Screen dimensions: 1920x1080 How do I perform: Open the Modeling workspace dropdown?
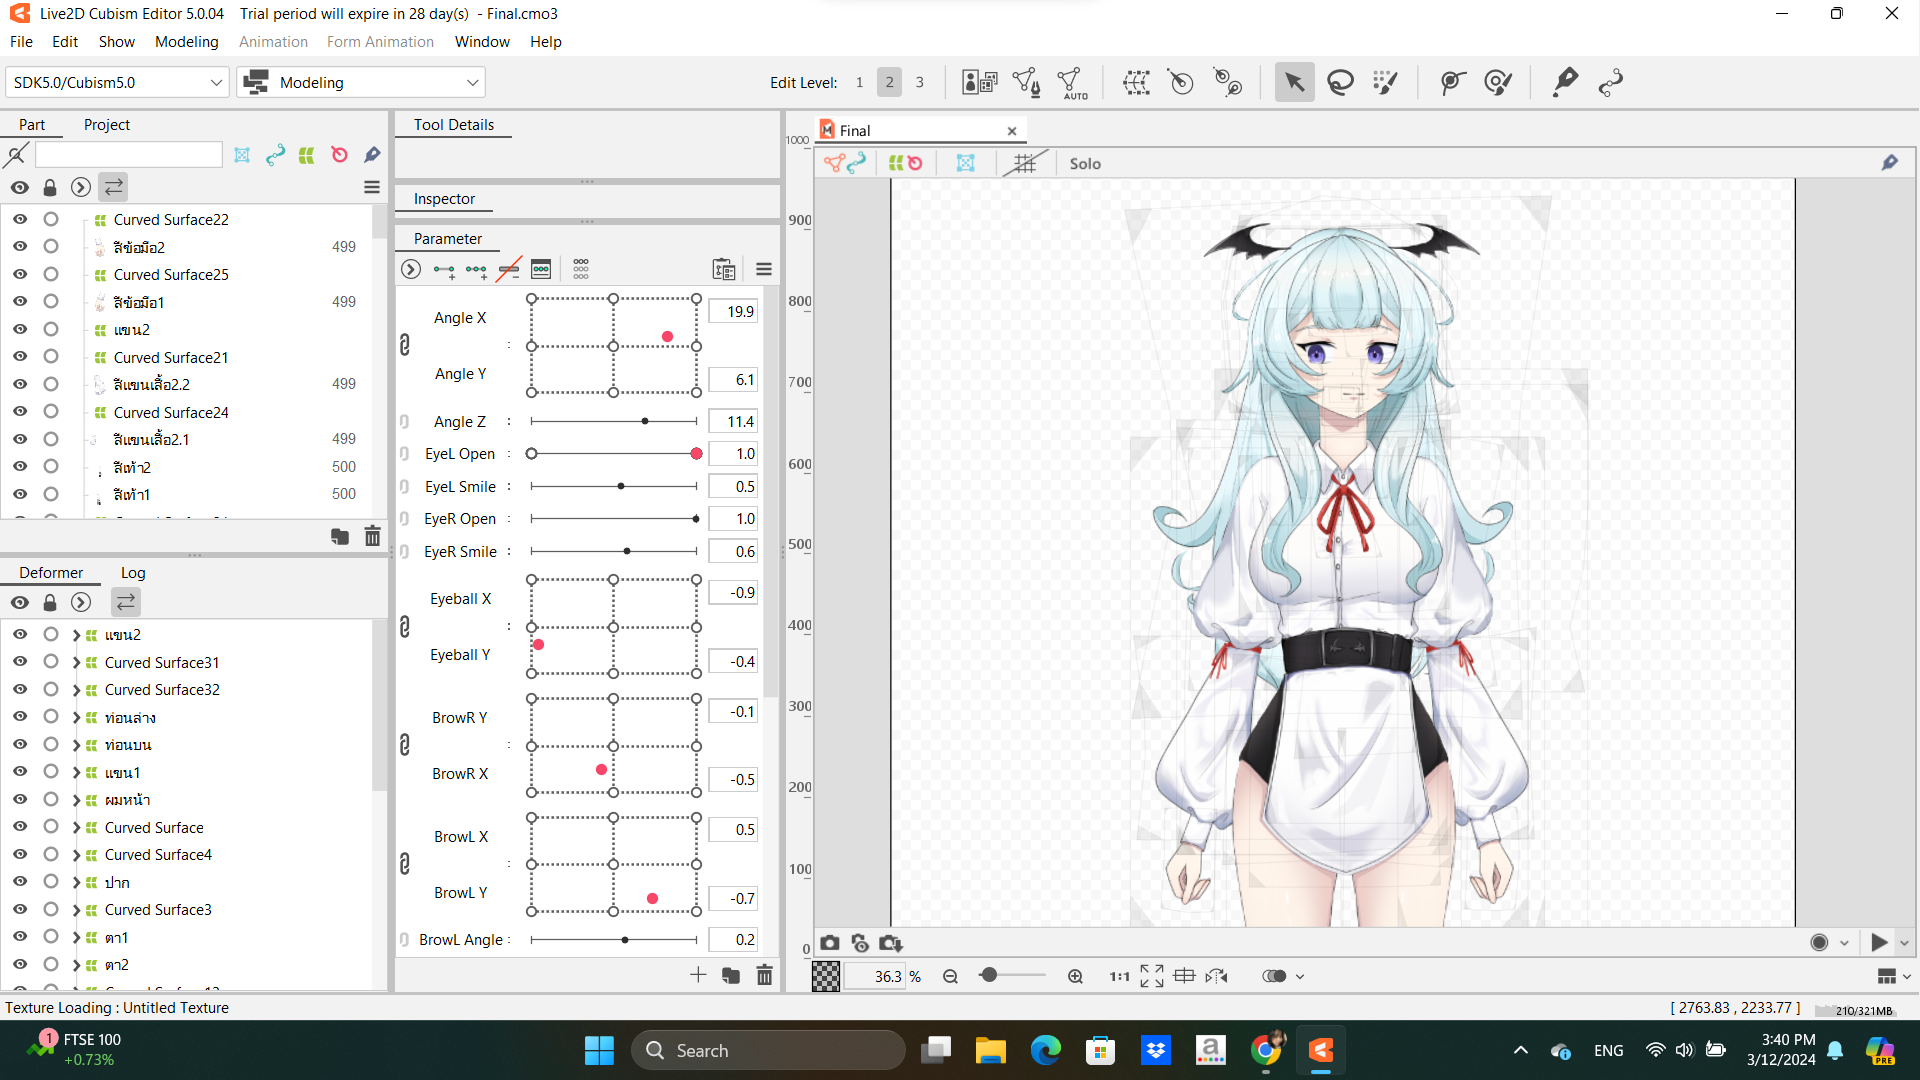pos(361,82)
